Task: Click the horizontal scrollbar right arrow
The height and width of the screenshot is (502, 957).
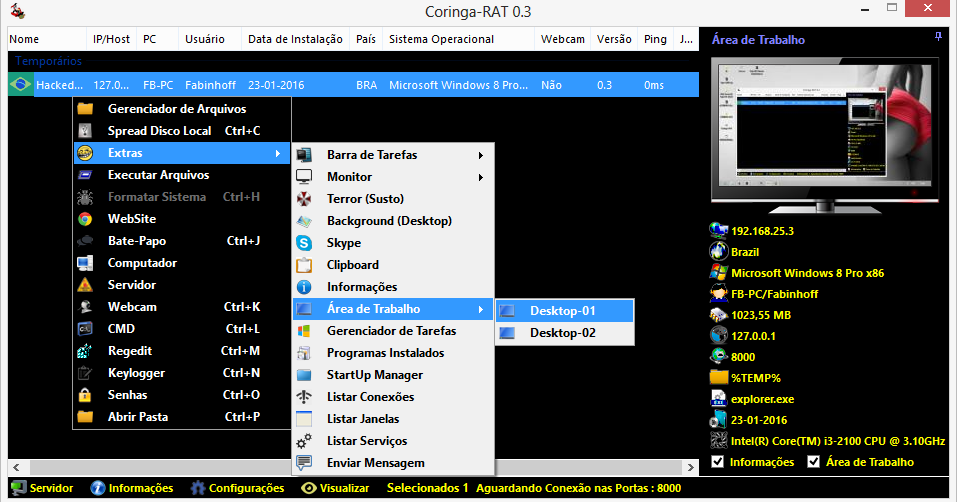Action: pyautogui.click(x=690, y=467)
